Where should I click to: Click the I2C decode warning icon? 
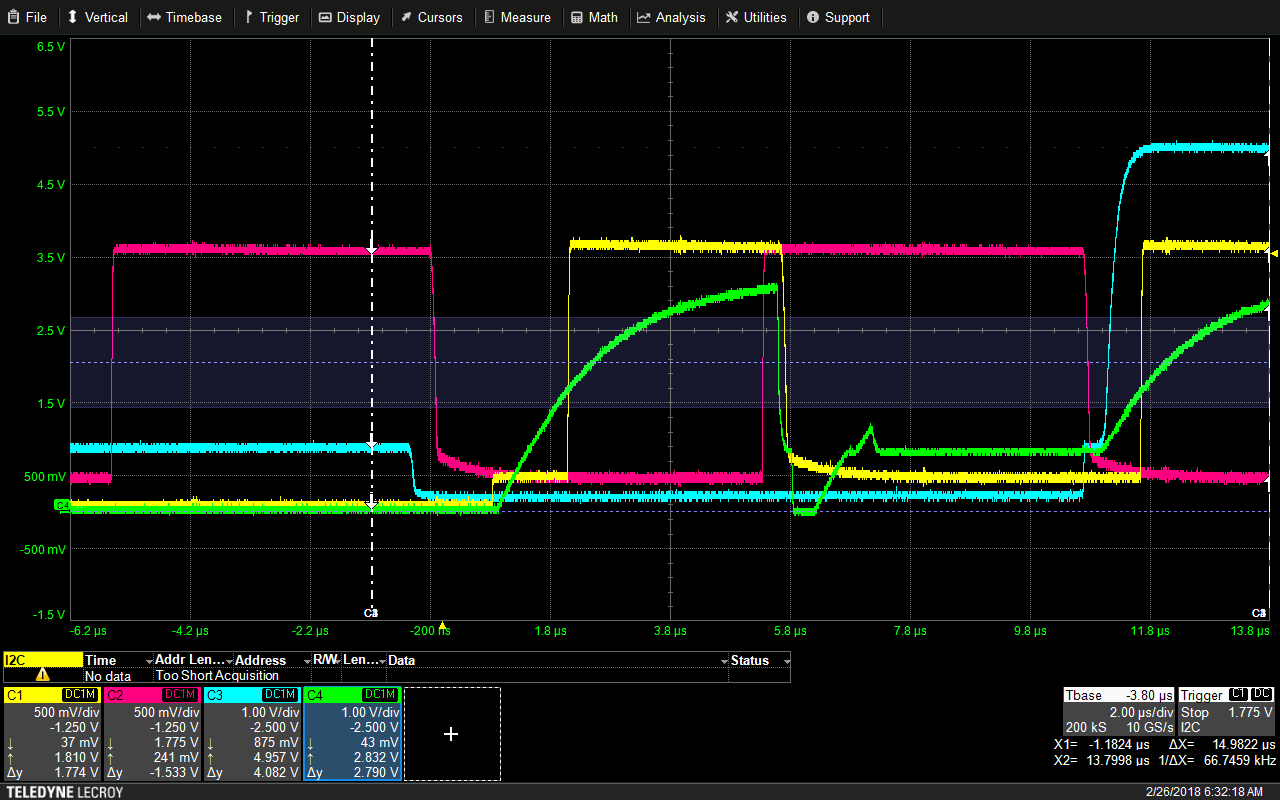pyautogui.click(x=43, y=675)
